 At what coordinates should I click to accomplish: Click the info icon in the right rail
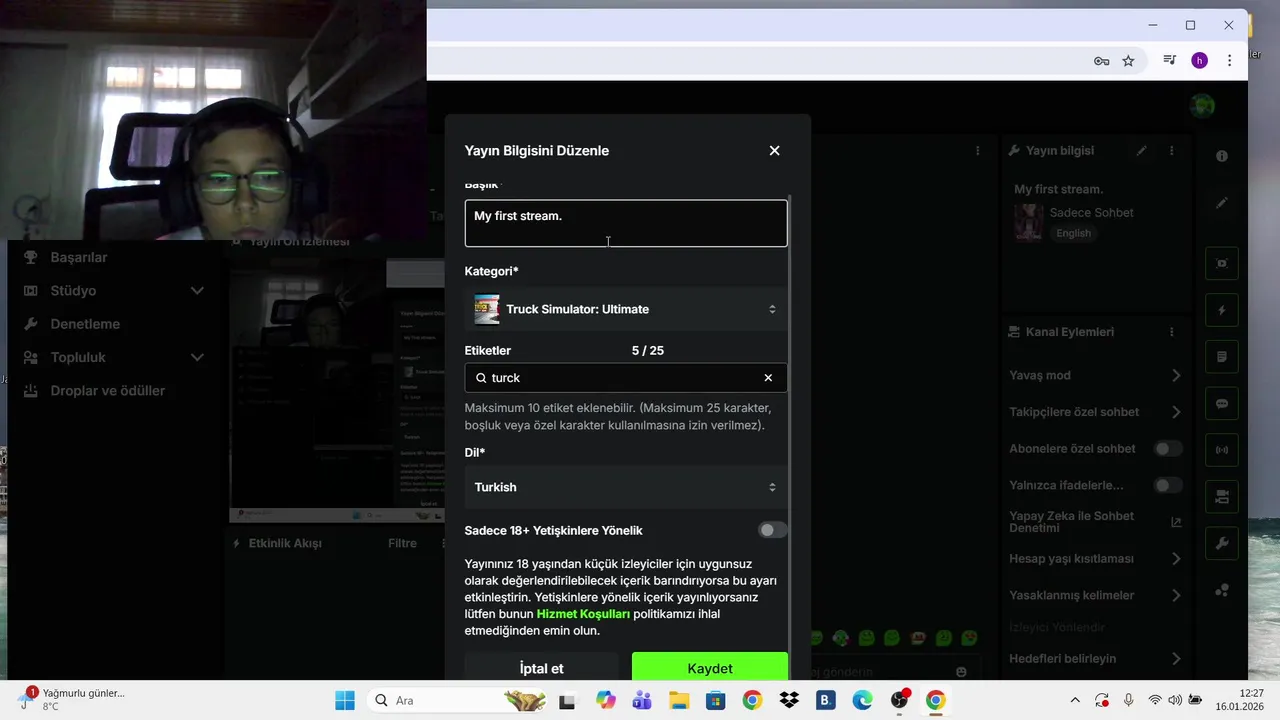click(1222, 157)
